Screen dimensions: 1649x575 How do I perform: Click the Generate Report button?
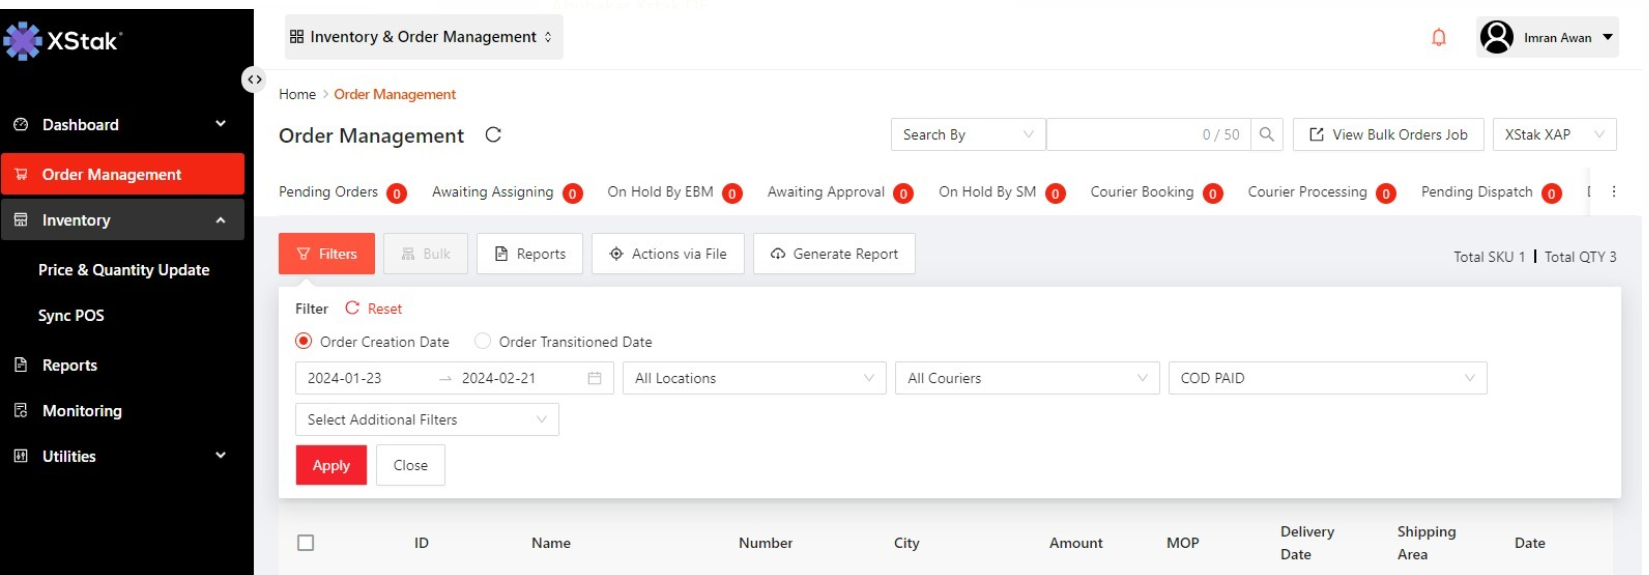coord(834,254)
